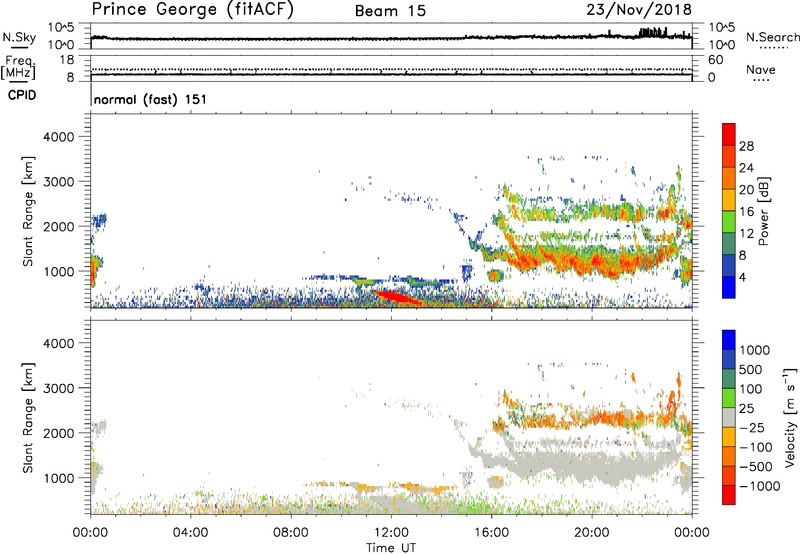Click the "28" tick on the Power colorbar
The width and height of the screenshot is (800, 554).
(x=746, y=146)
